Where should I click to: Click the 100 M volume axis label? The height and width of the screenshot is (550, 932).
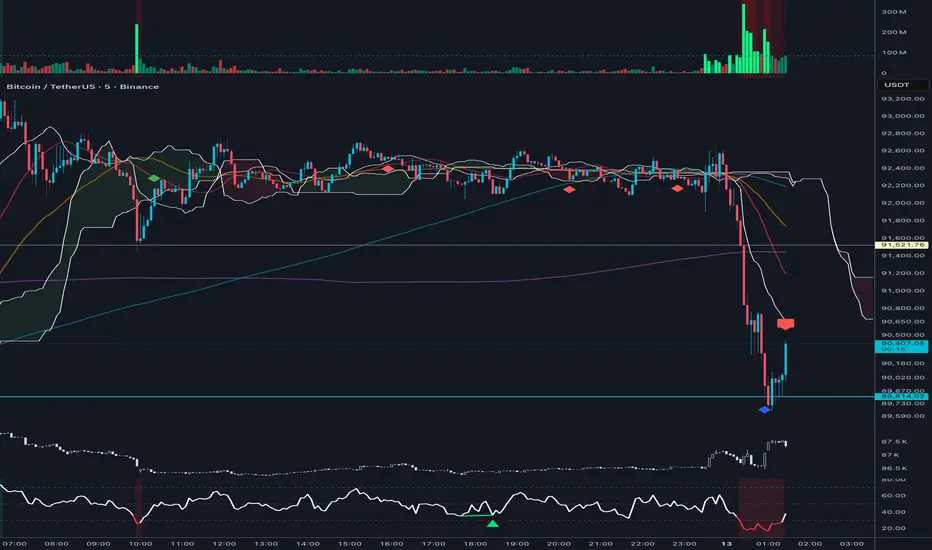tap(894, 52)
